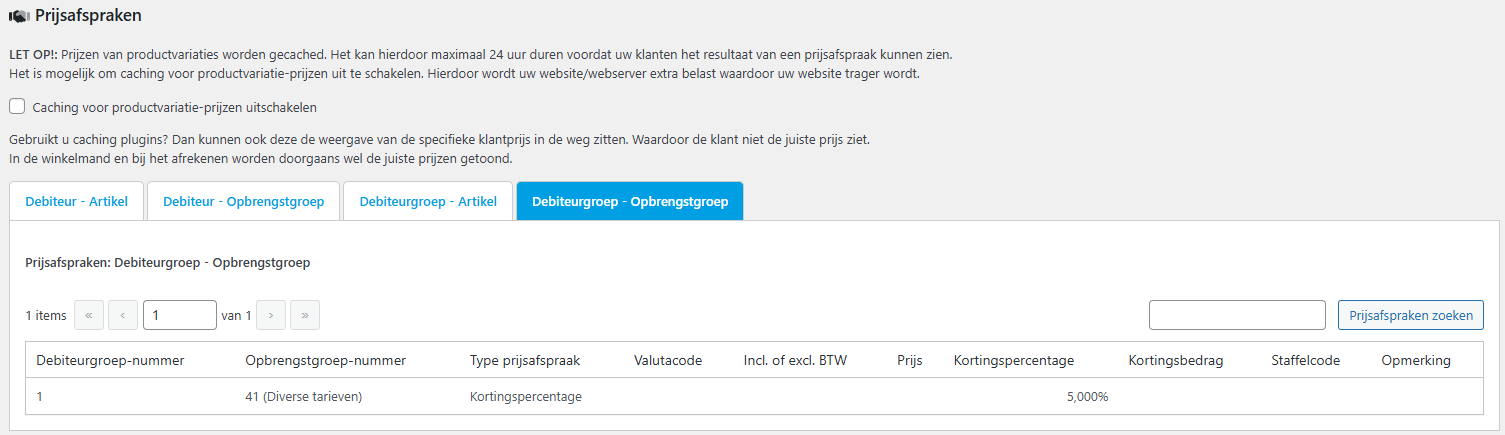Click the 41 (Diverse tarieven) cell
The image size is (1505, 435).
(303, 396)
